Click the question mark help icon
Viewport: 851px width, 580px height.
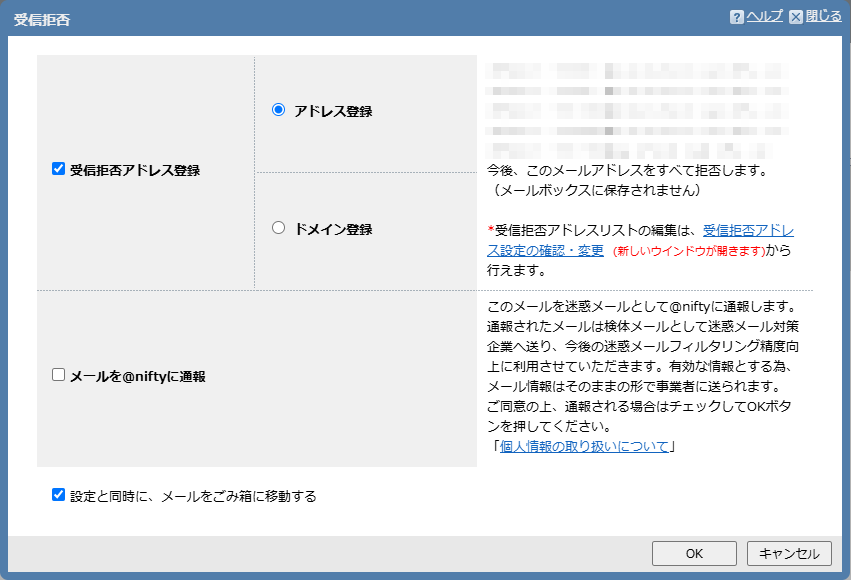click(736, 17)
